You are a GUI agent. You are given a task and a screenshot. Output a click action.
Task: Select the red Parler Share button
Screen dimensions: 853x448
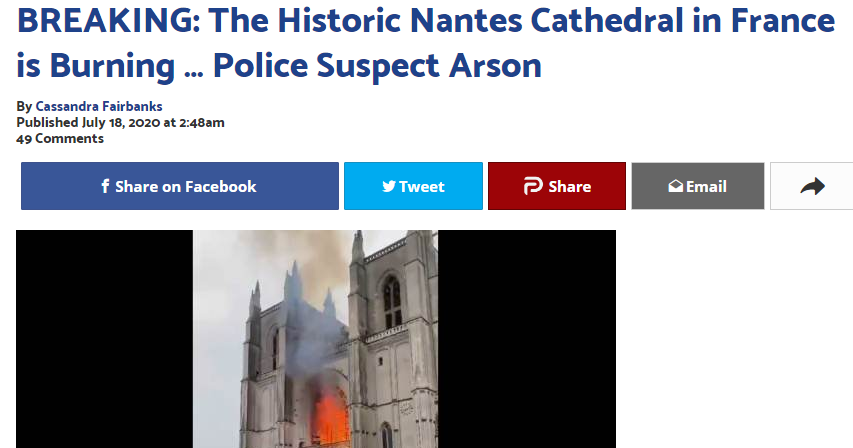tap(557, 186)
